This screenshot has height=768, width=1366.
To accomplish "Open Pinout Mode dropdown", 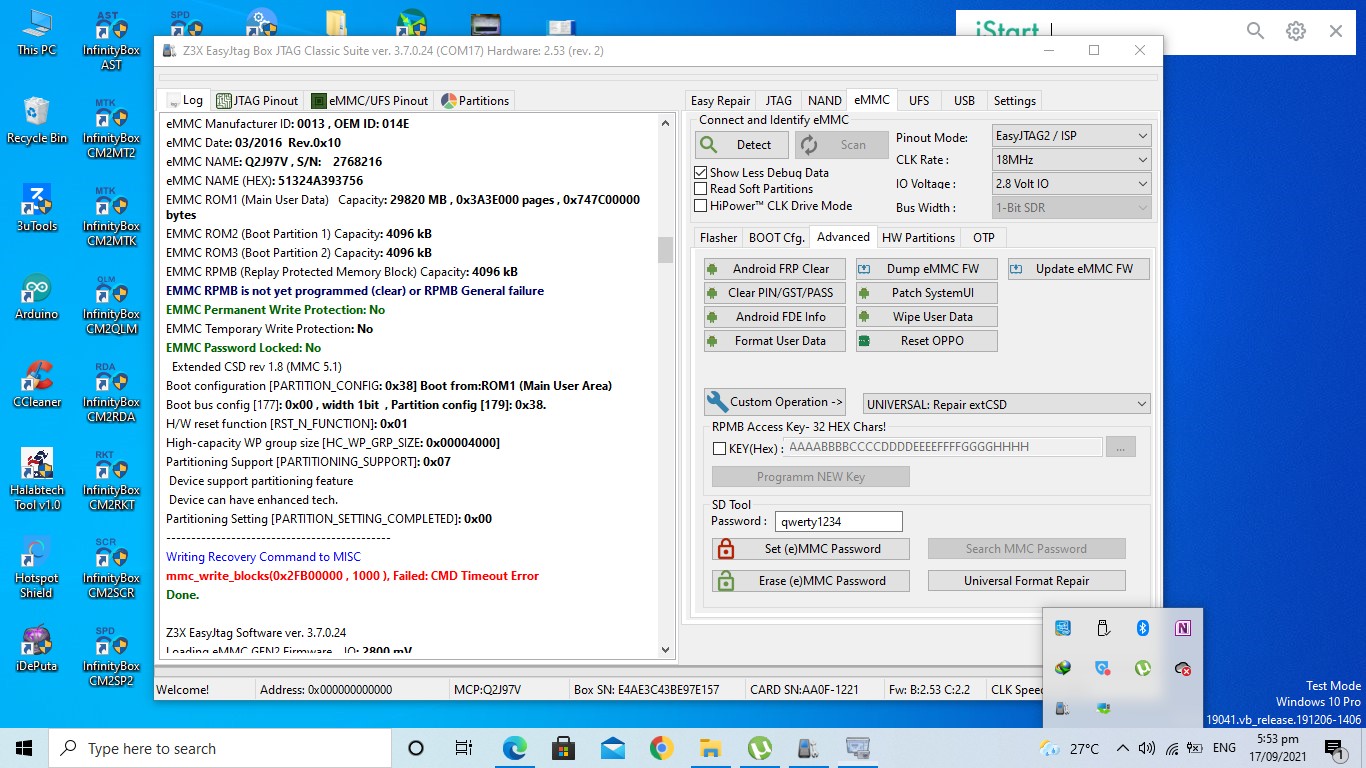I will coord(1071,136).
